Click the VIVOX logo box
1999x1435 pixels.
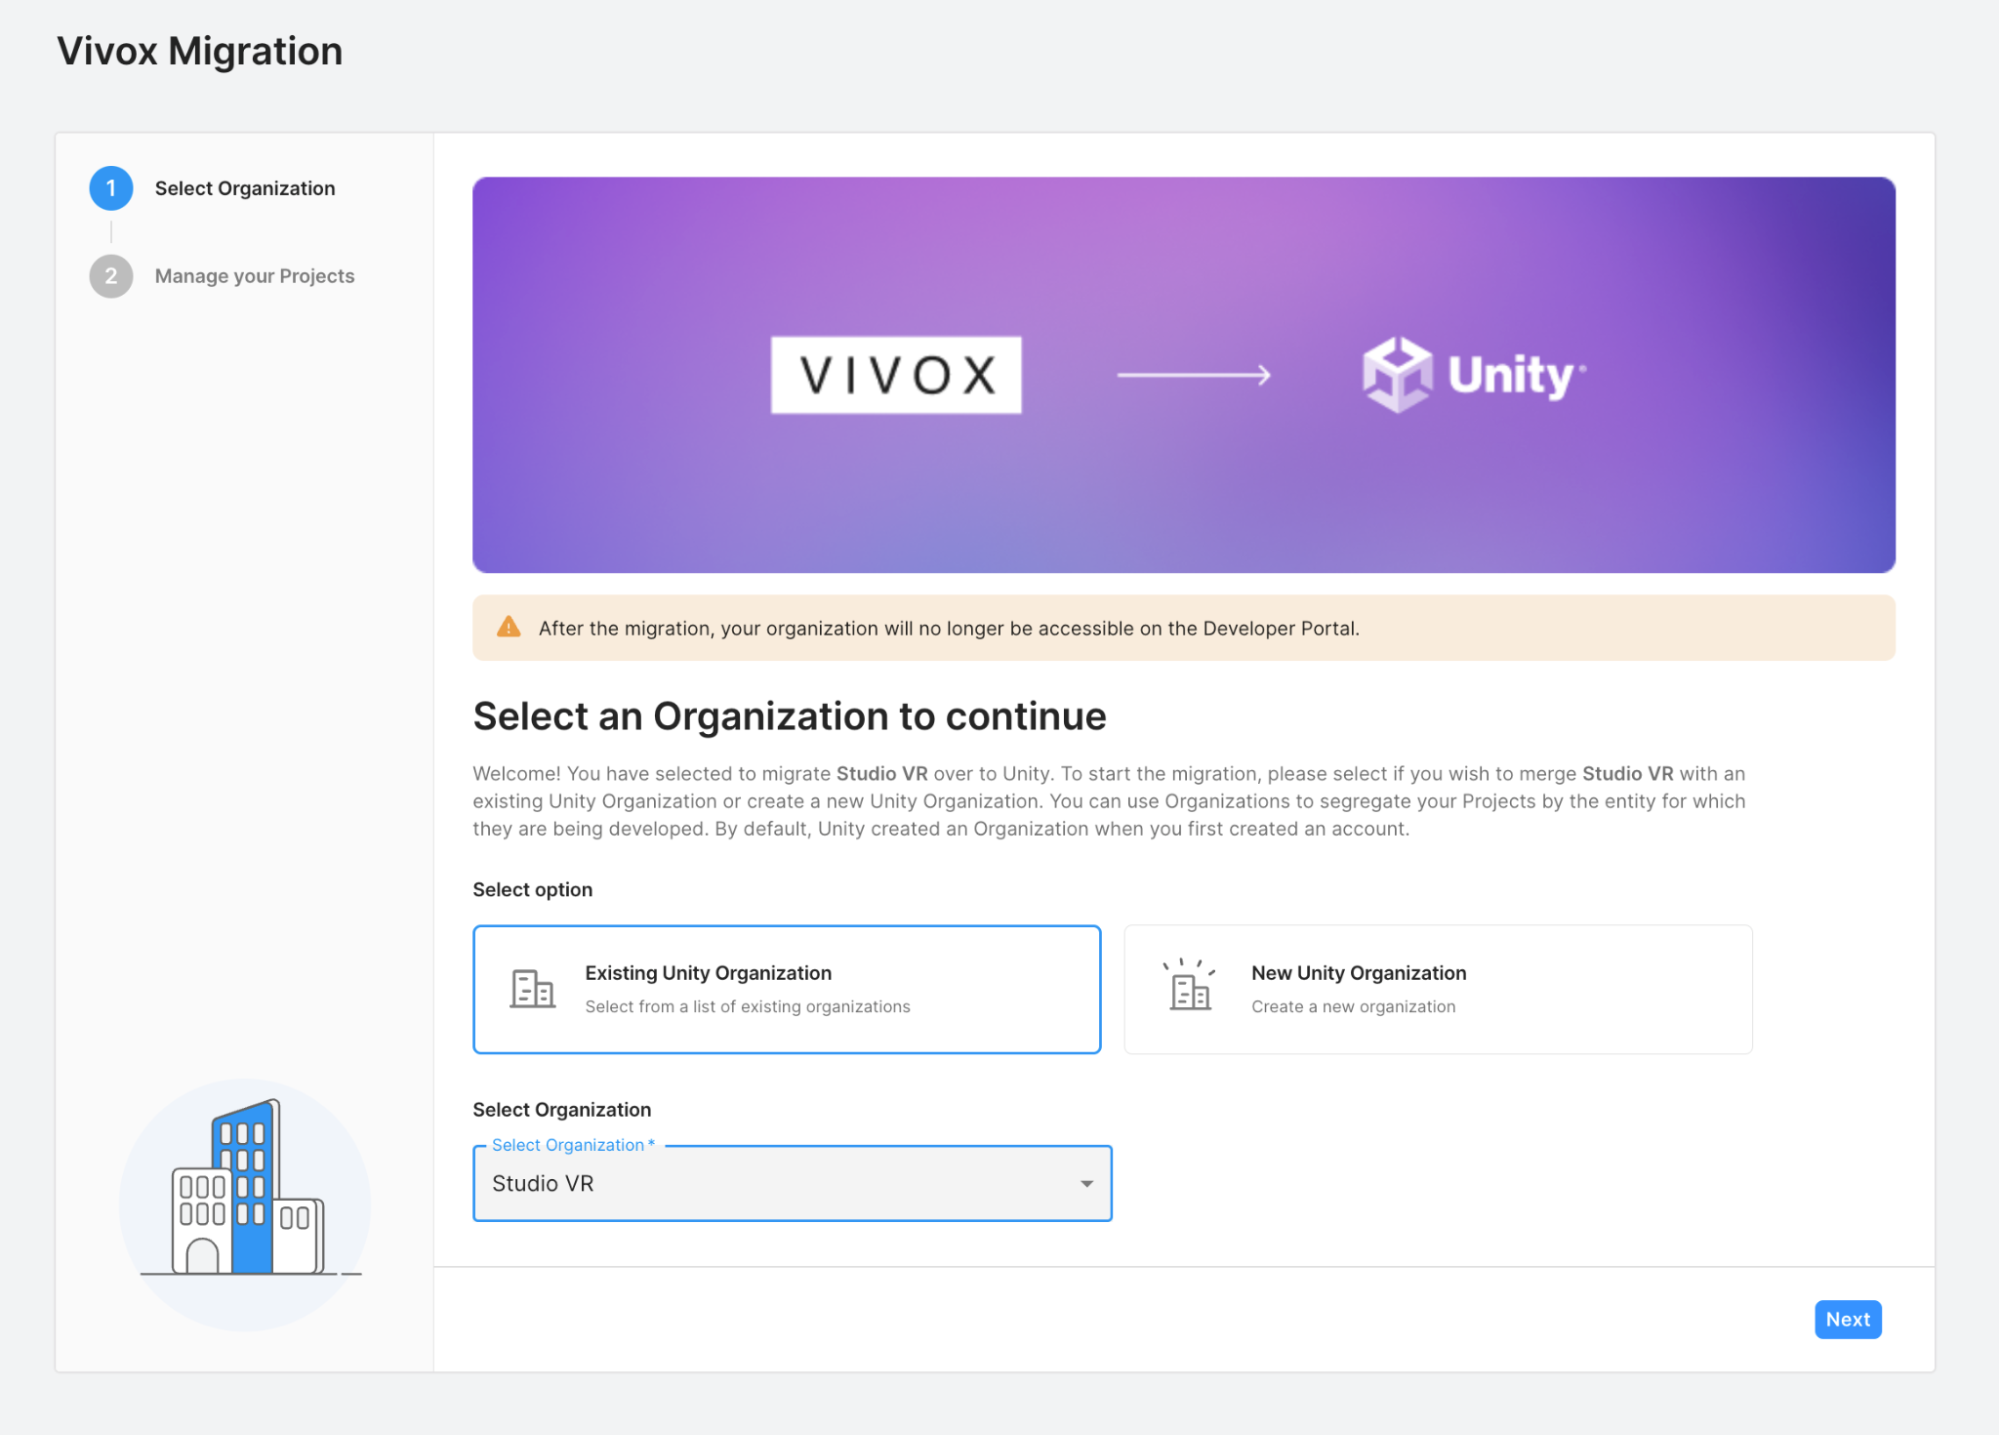[x=896, y=375]
